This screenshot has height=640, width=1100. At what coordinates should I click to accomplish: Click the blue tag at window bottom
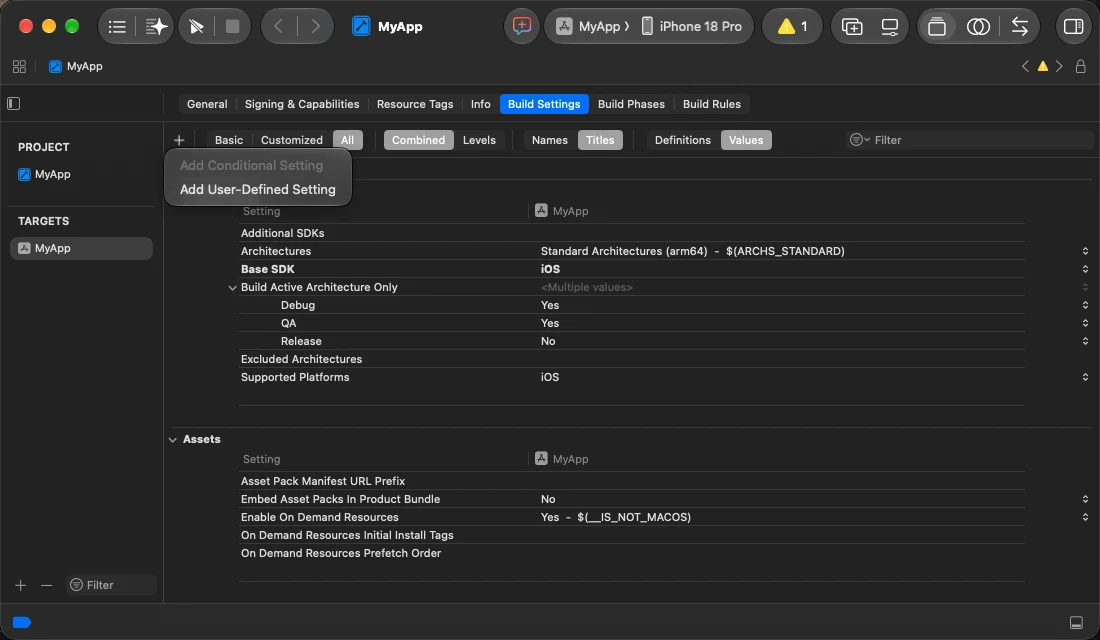tap(22, 622)
